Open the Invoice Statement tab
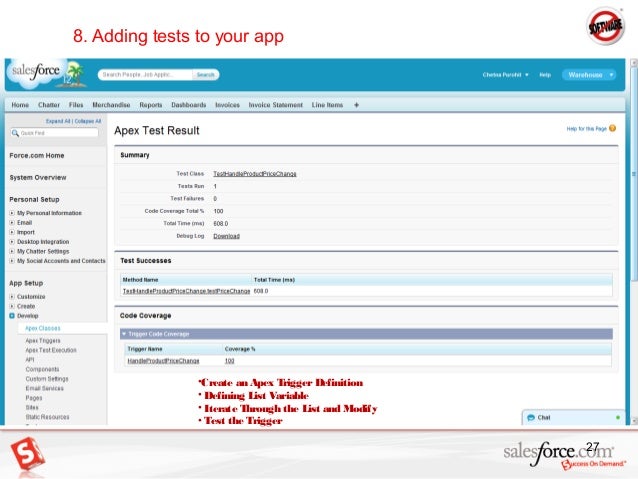 275,105
